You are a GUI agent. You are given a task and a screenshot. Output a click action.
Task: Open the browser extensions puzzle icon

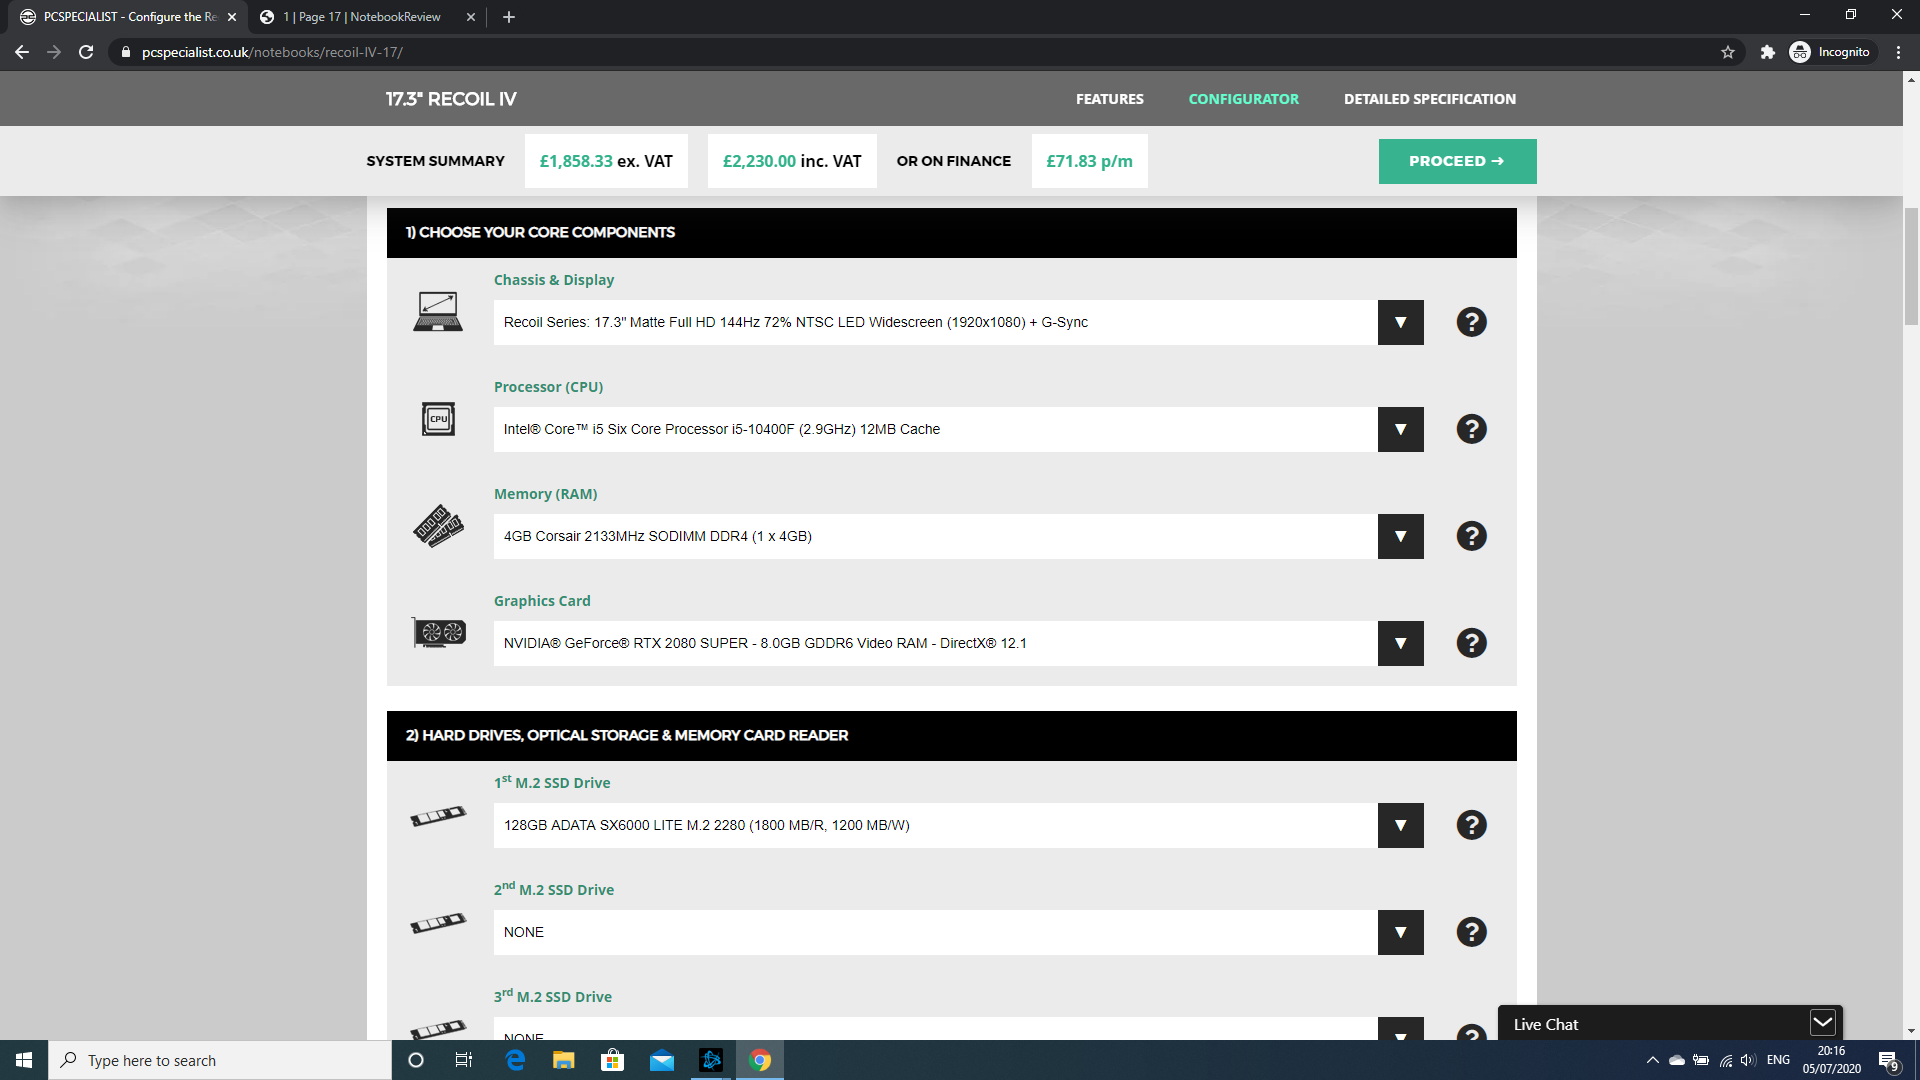1767,52
